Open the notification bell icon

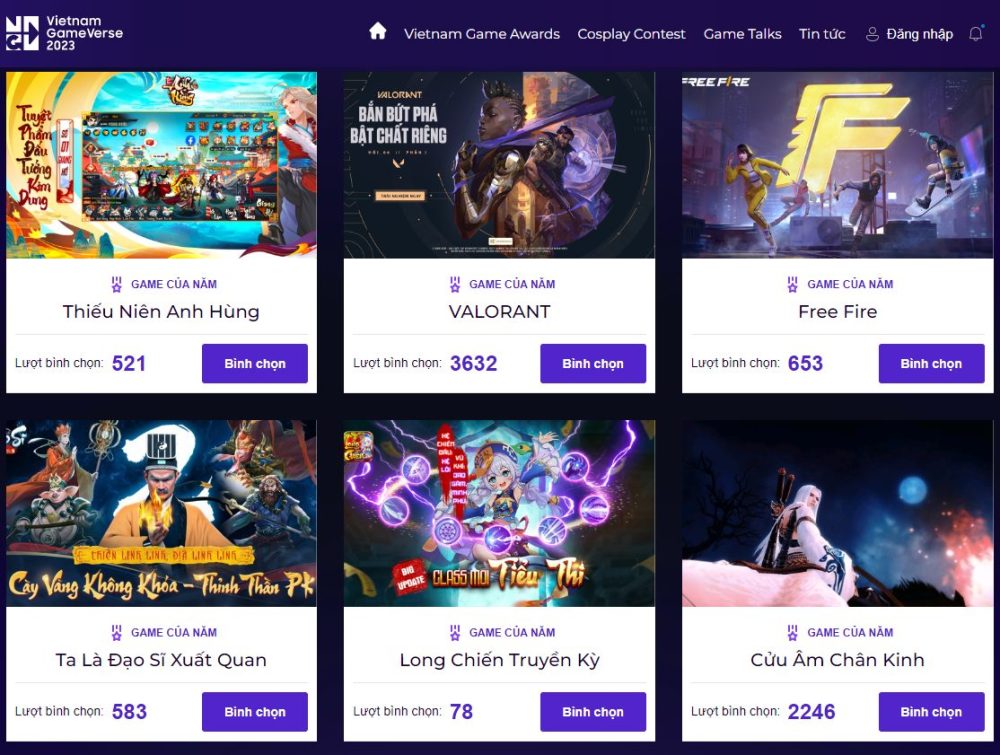(x=975, y=33)
